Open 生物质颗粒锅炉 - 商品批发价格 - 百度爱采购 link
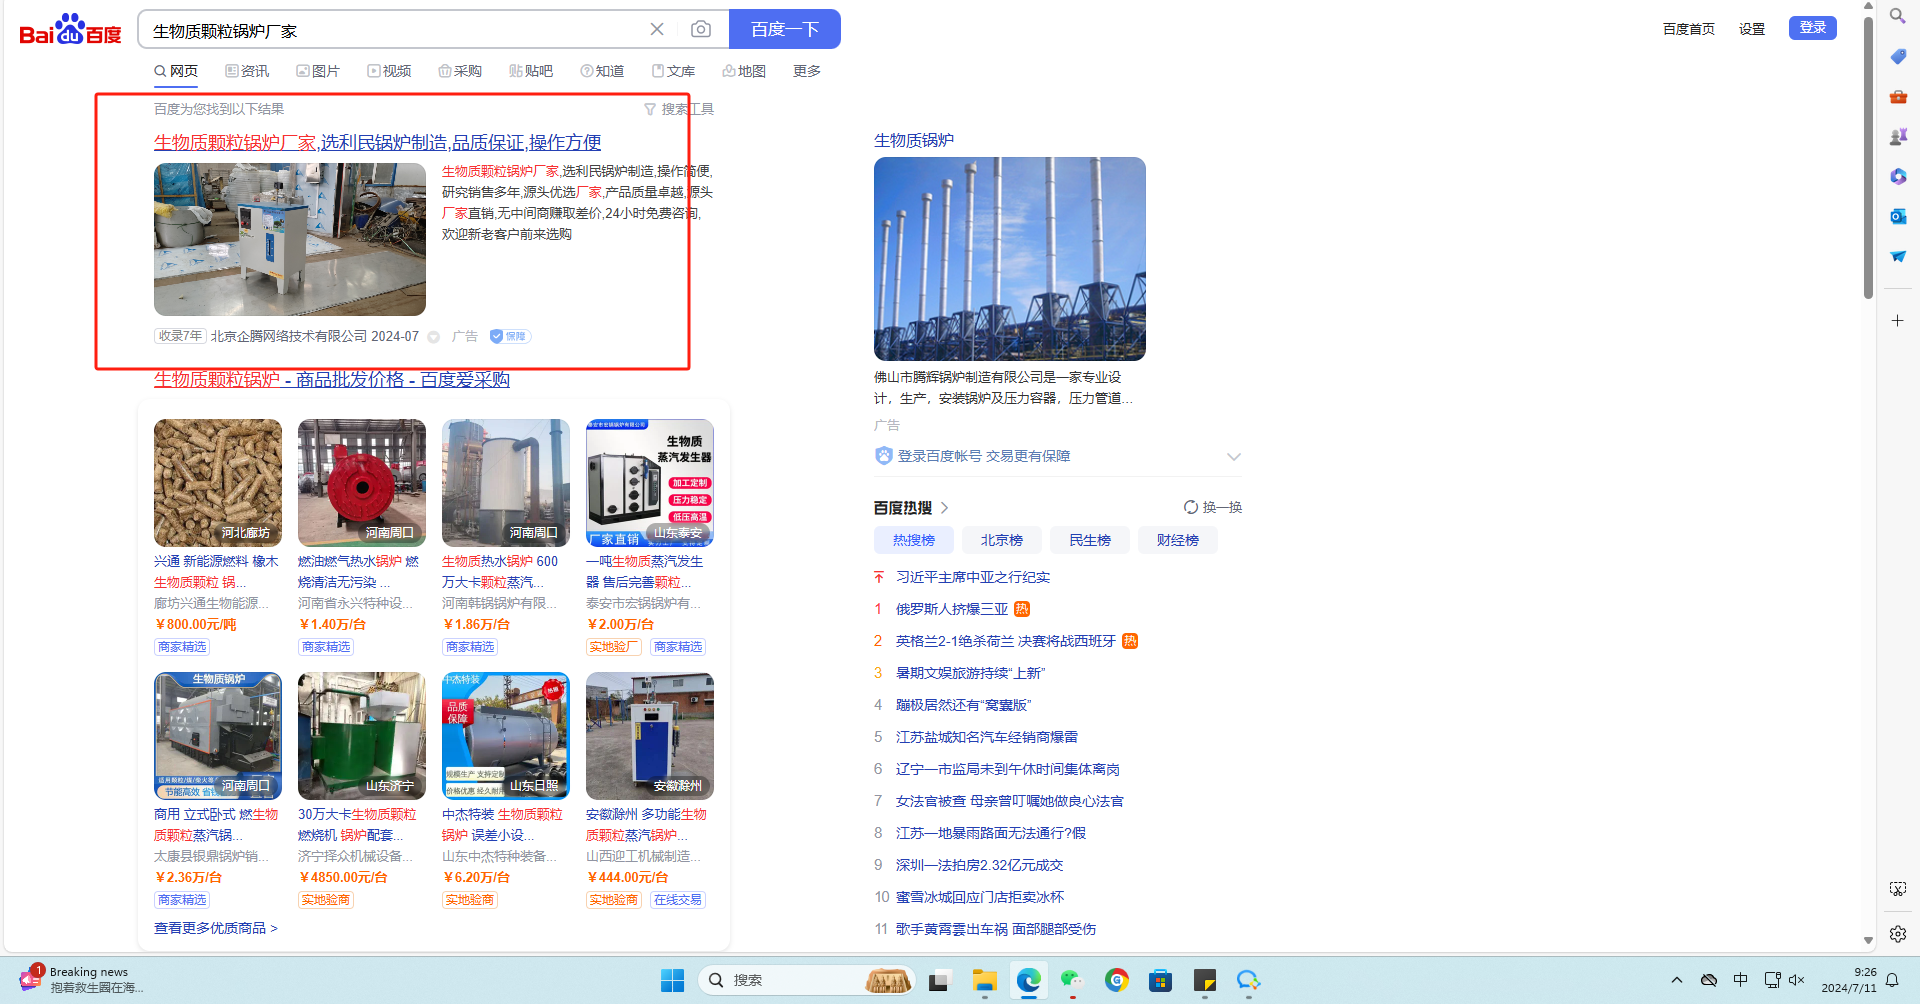This screenshot has height=1004, width=1920. pyautogui.click(x=332, y=380)
